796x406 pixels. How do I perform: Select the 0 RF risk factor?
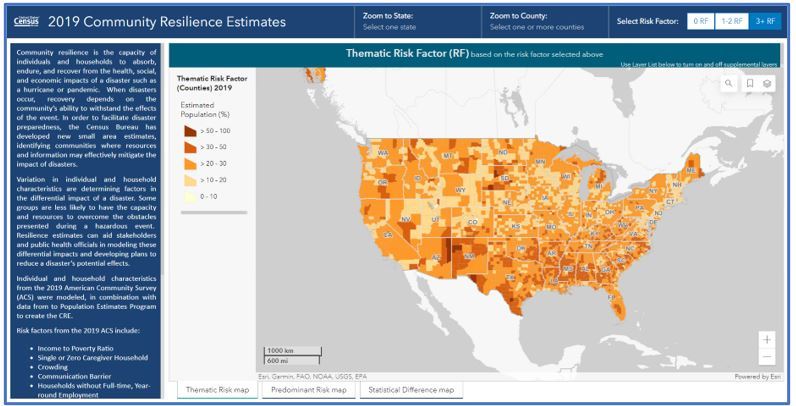(x=699, y=21)
